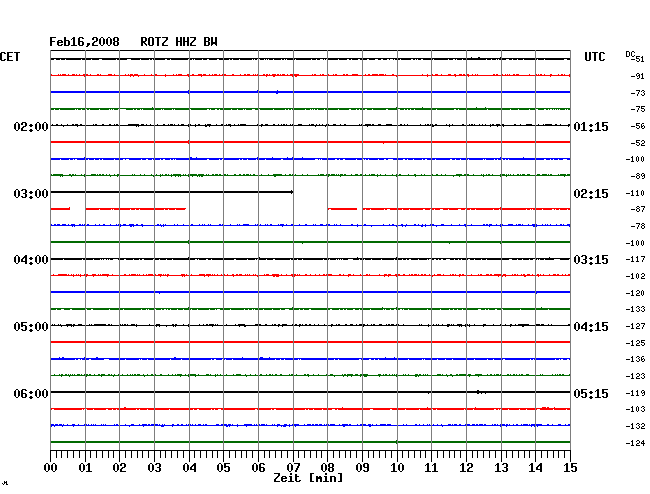Click minute tick label 10
Viewport: 650px width, 494px height.
pyautogui.click(x=397, y=467)
